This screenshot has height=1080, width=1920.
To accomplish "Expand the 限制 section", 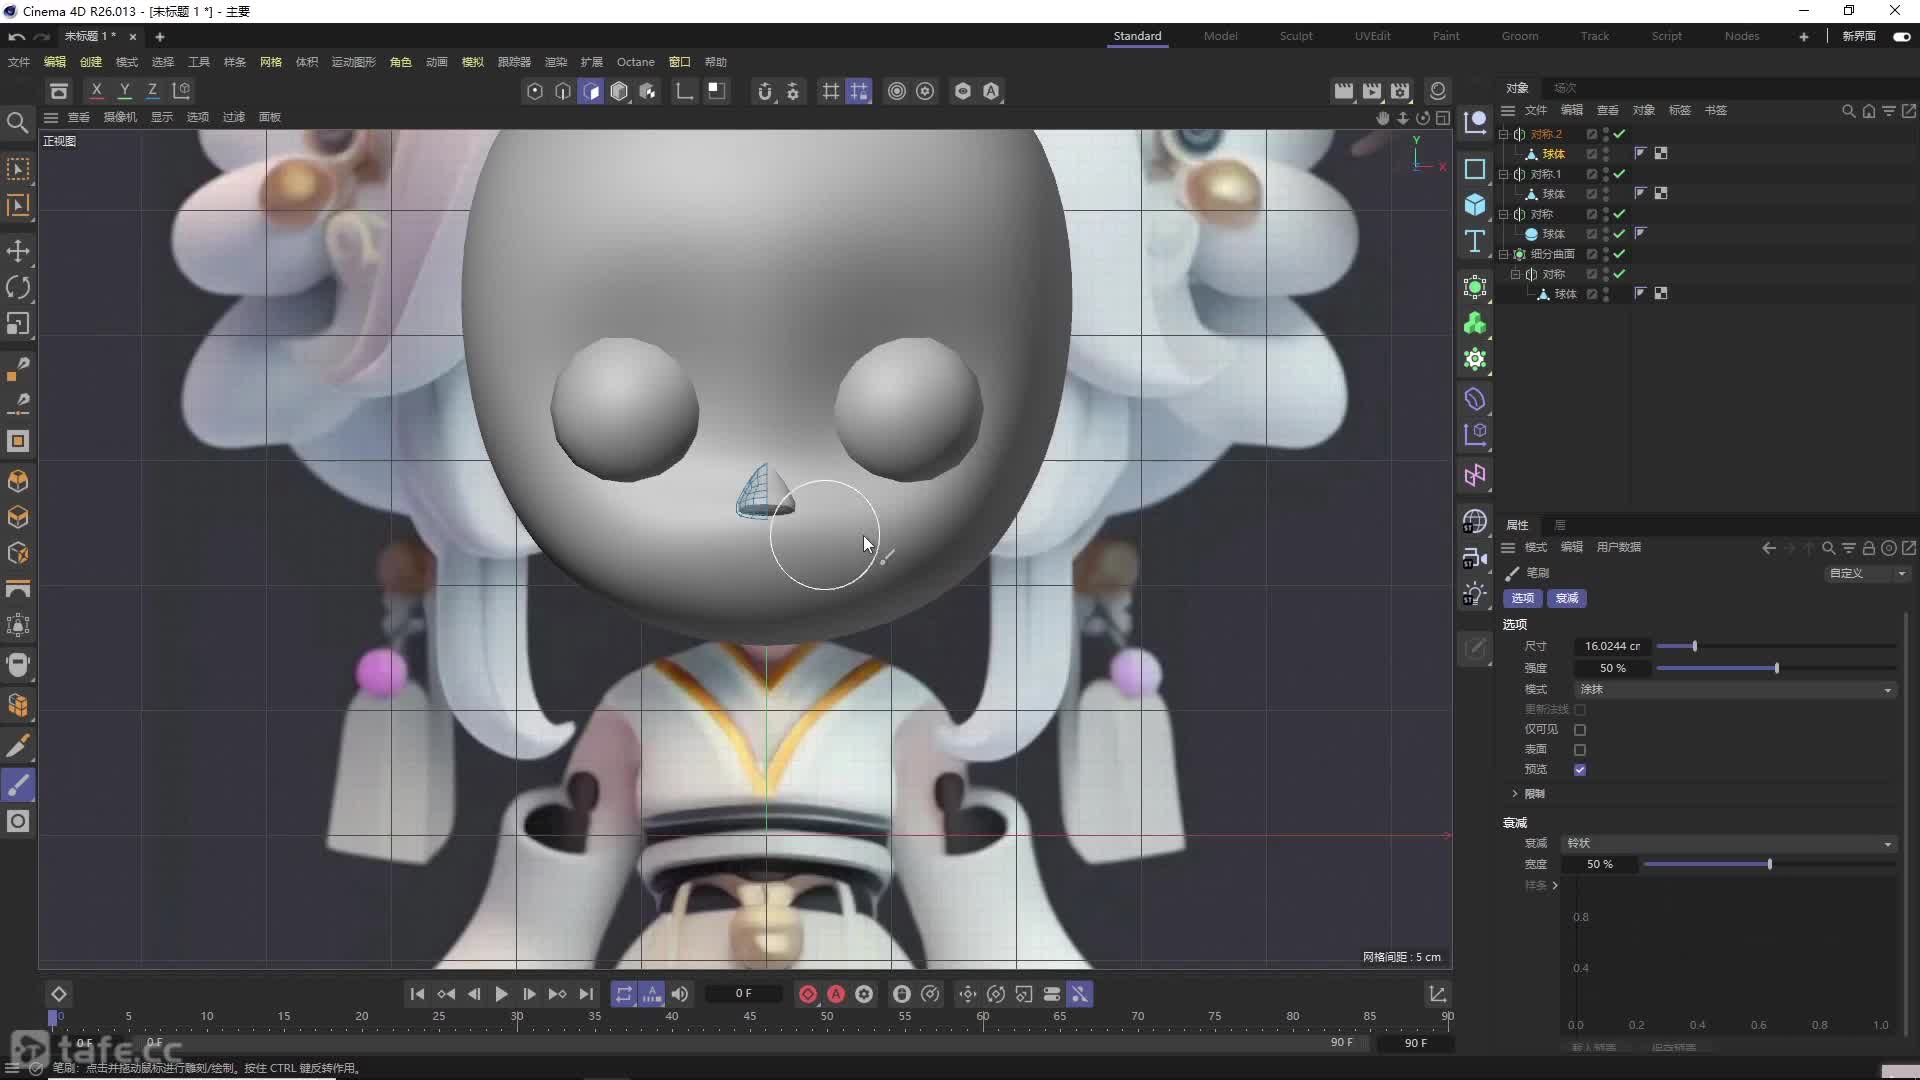I will [1515, 794].
